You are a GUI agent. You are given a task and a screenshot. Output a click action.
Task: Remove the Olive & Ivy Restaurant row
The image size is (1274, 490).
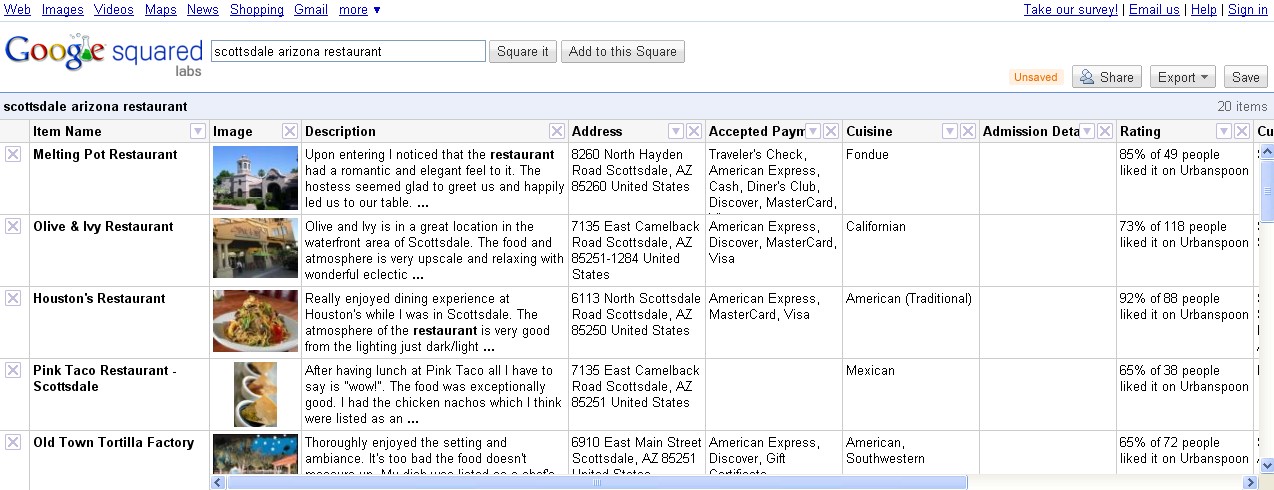pyautogui.click(x=13, y=226)
